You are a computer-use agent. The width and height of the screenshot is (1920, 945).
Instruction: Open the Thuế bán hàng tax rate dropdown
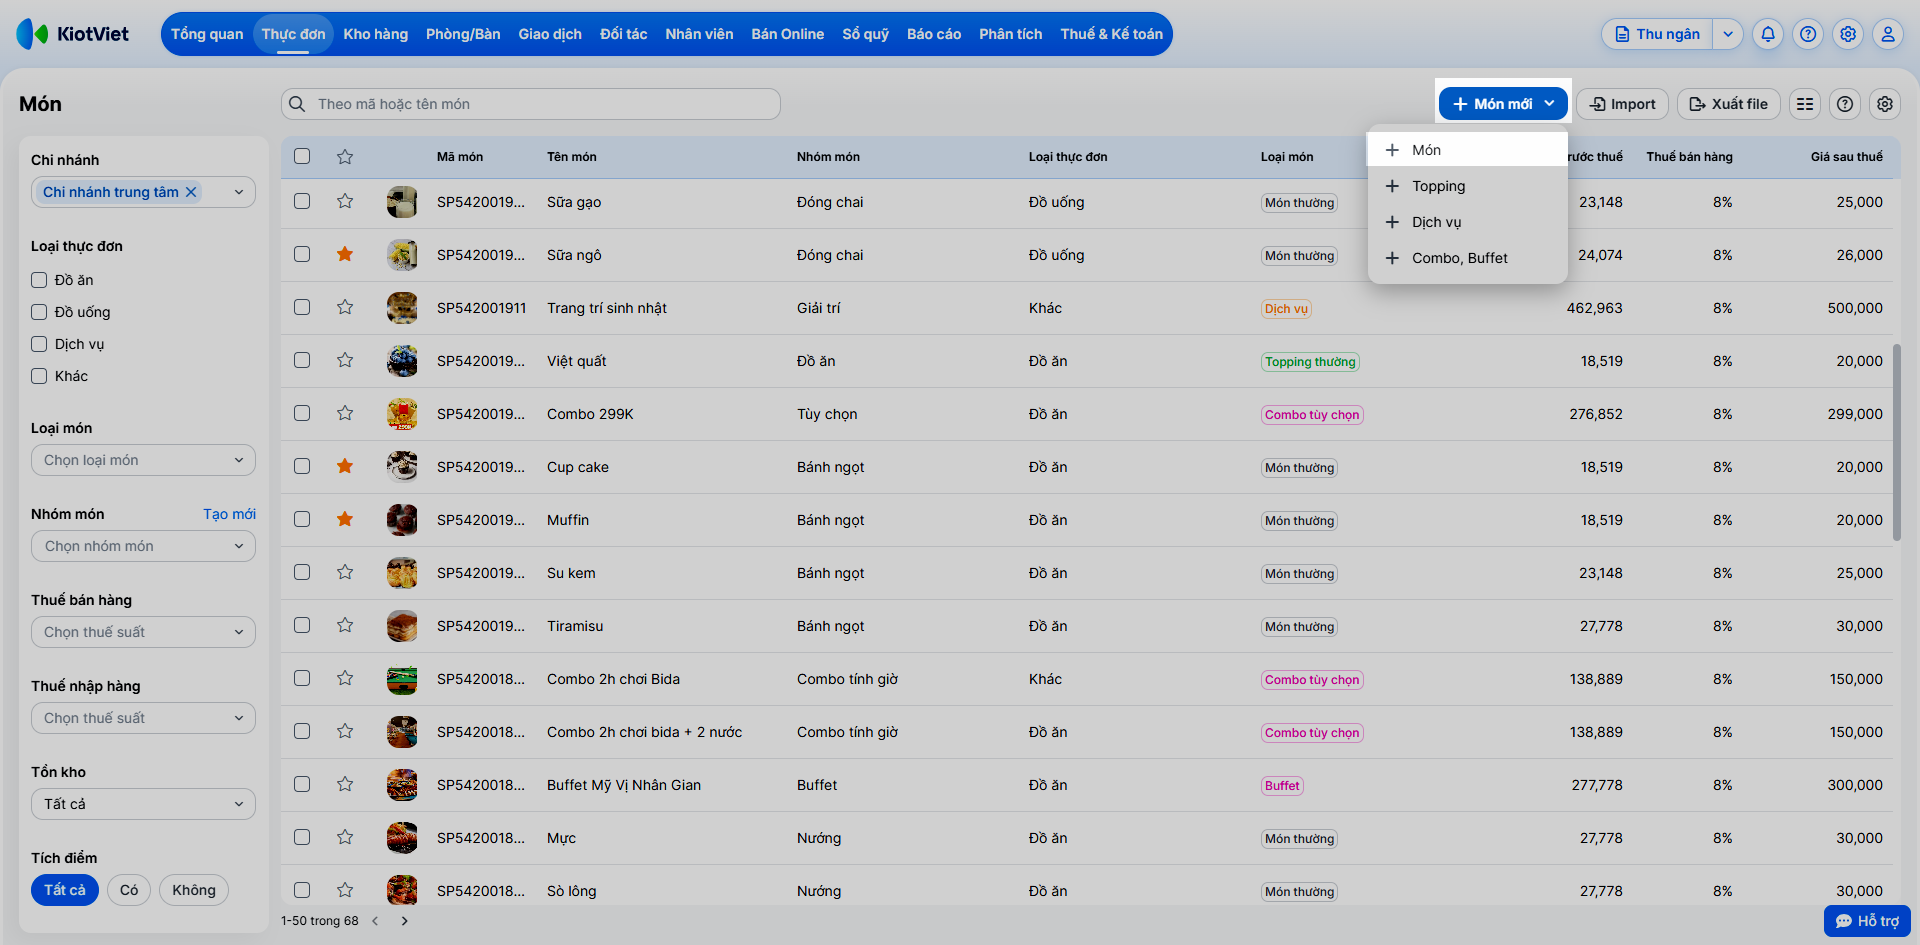(143, 632)
